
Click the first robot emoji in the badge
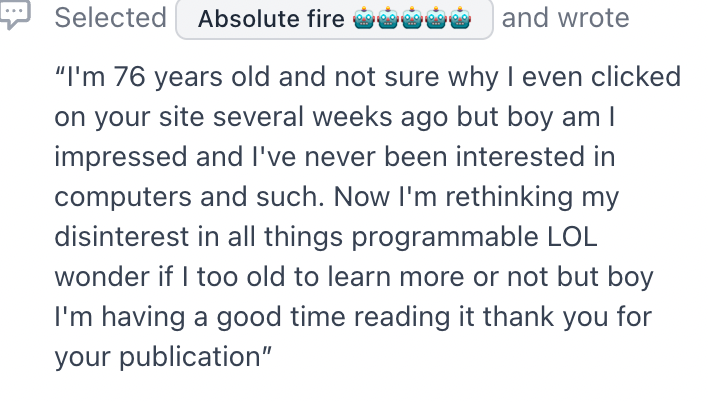(364, 19)
